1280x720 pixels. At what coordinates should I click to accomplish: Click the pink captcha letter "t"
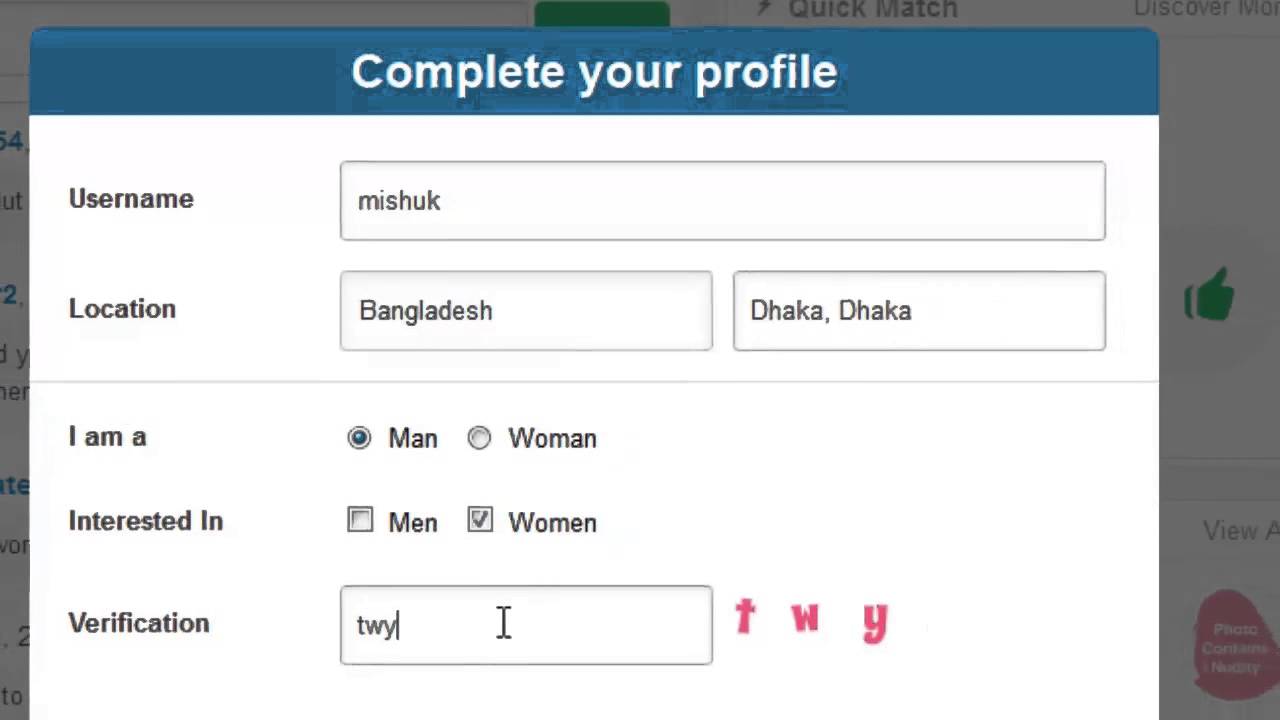745,617
